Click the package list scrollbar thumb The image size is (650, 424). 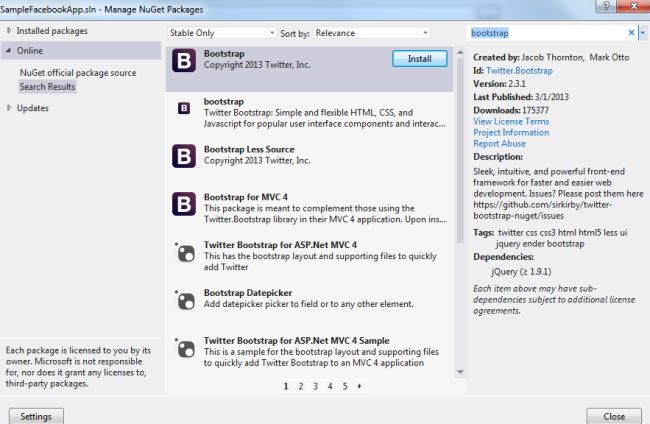pyautogui.click(x=460, y=150)
